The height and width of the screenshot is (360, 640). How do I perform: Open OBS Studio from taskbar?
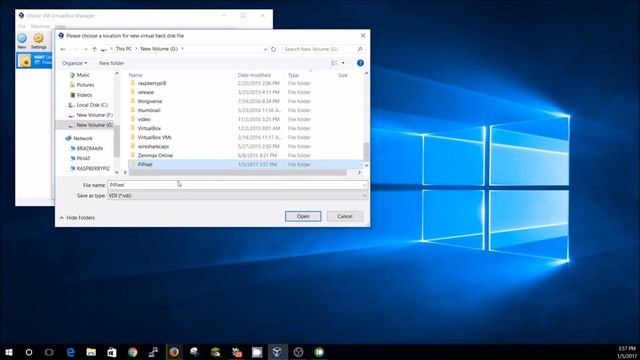298,352
